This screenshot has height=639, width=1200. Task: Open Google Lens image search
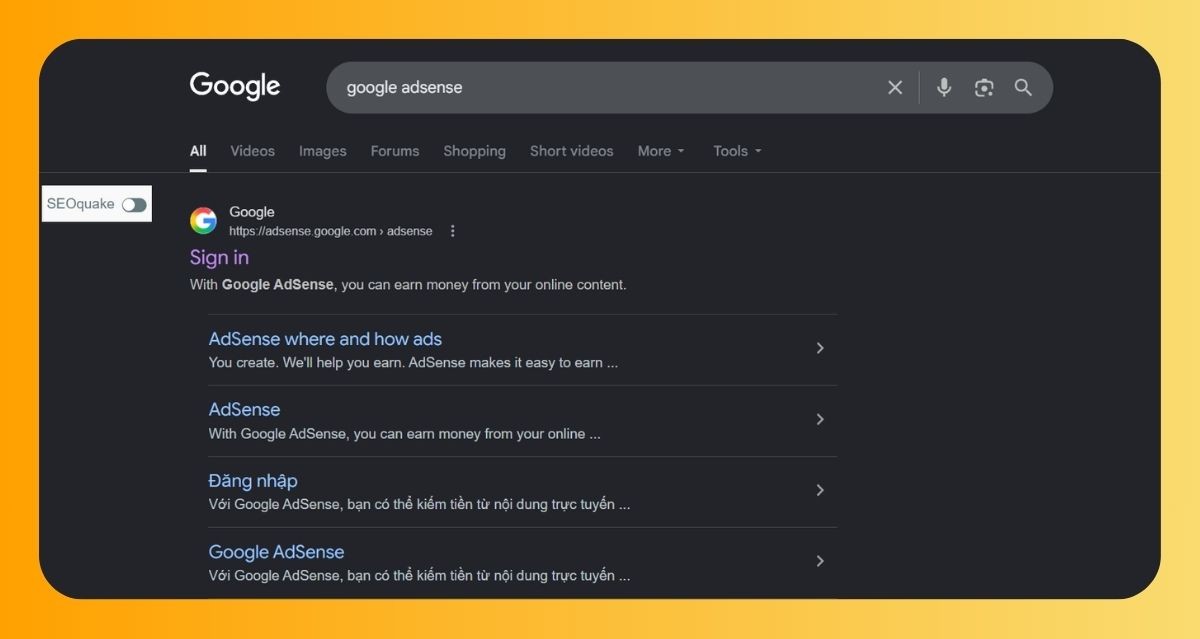tap(984, 88)
